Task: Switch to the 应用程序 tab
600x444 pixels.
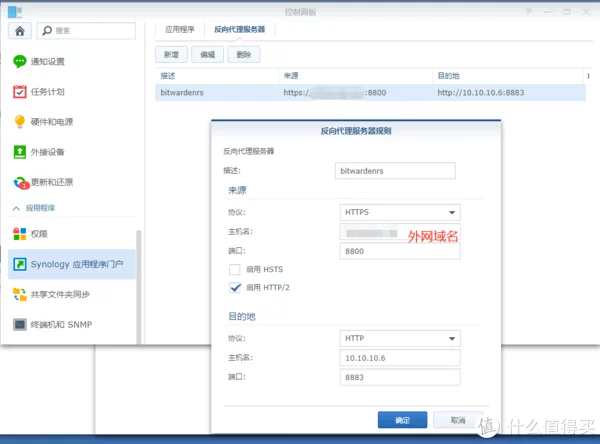Action: [180, 29]
